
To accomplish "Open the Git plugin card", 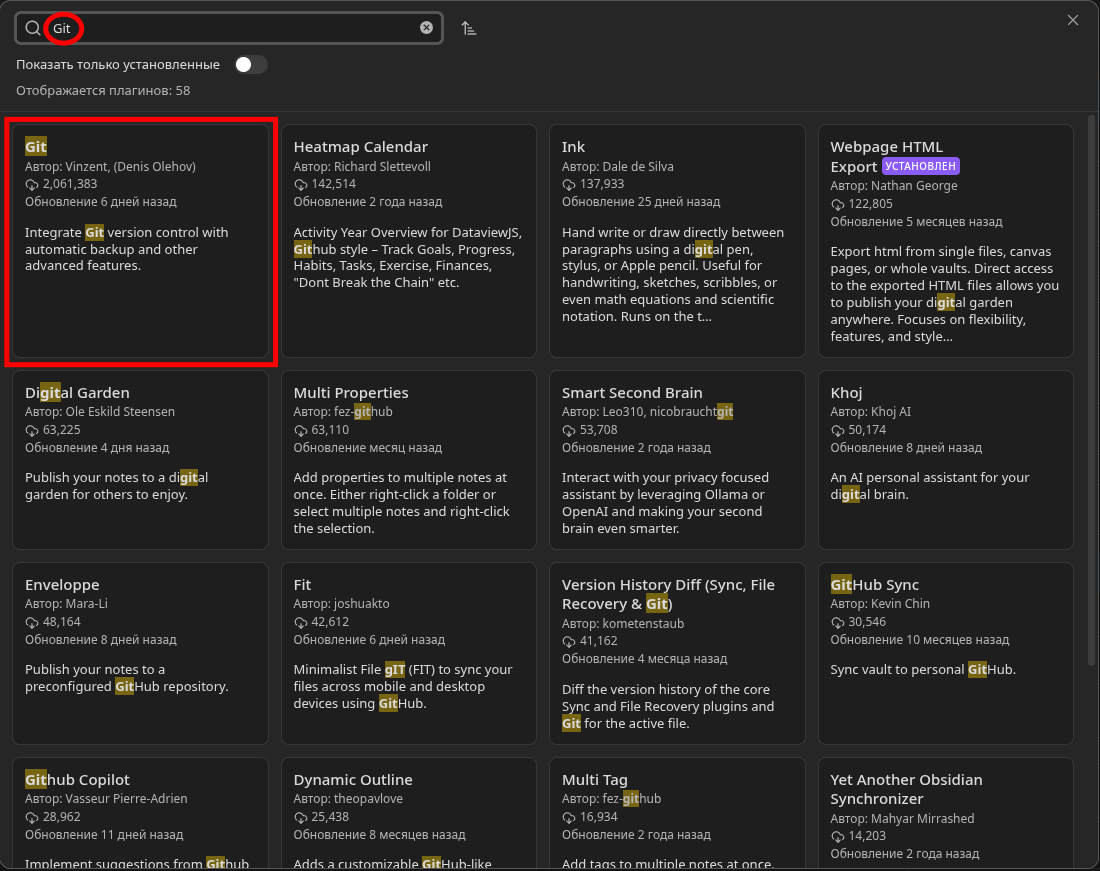I will 140,240.
